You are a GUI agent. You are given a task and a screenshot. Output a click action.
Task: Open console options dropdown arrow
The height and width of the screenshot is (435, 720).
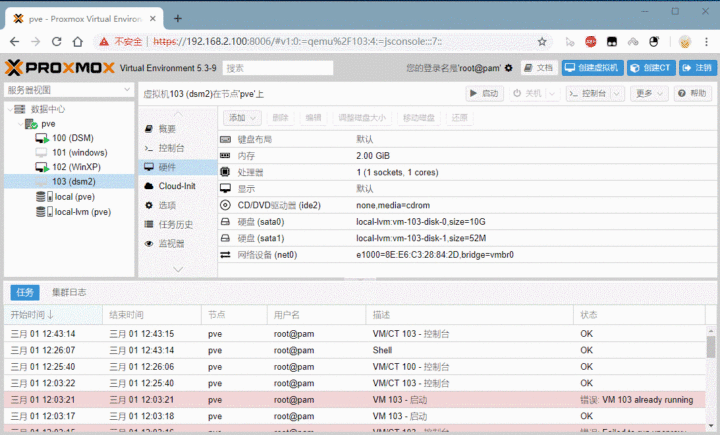[x=617, y=94]
